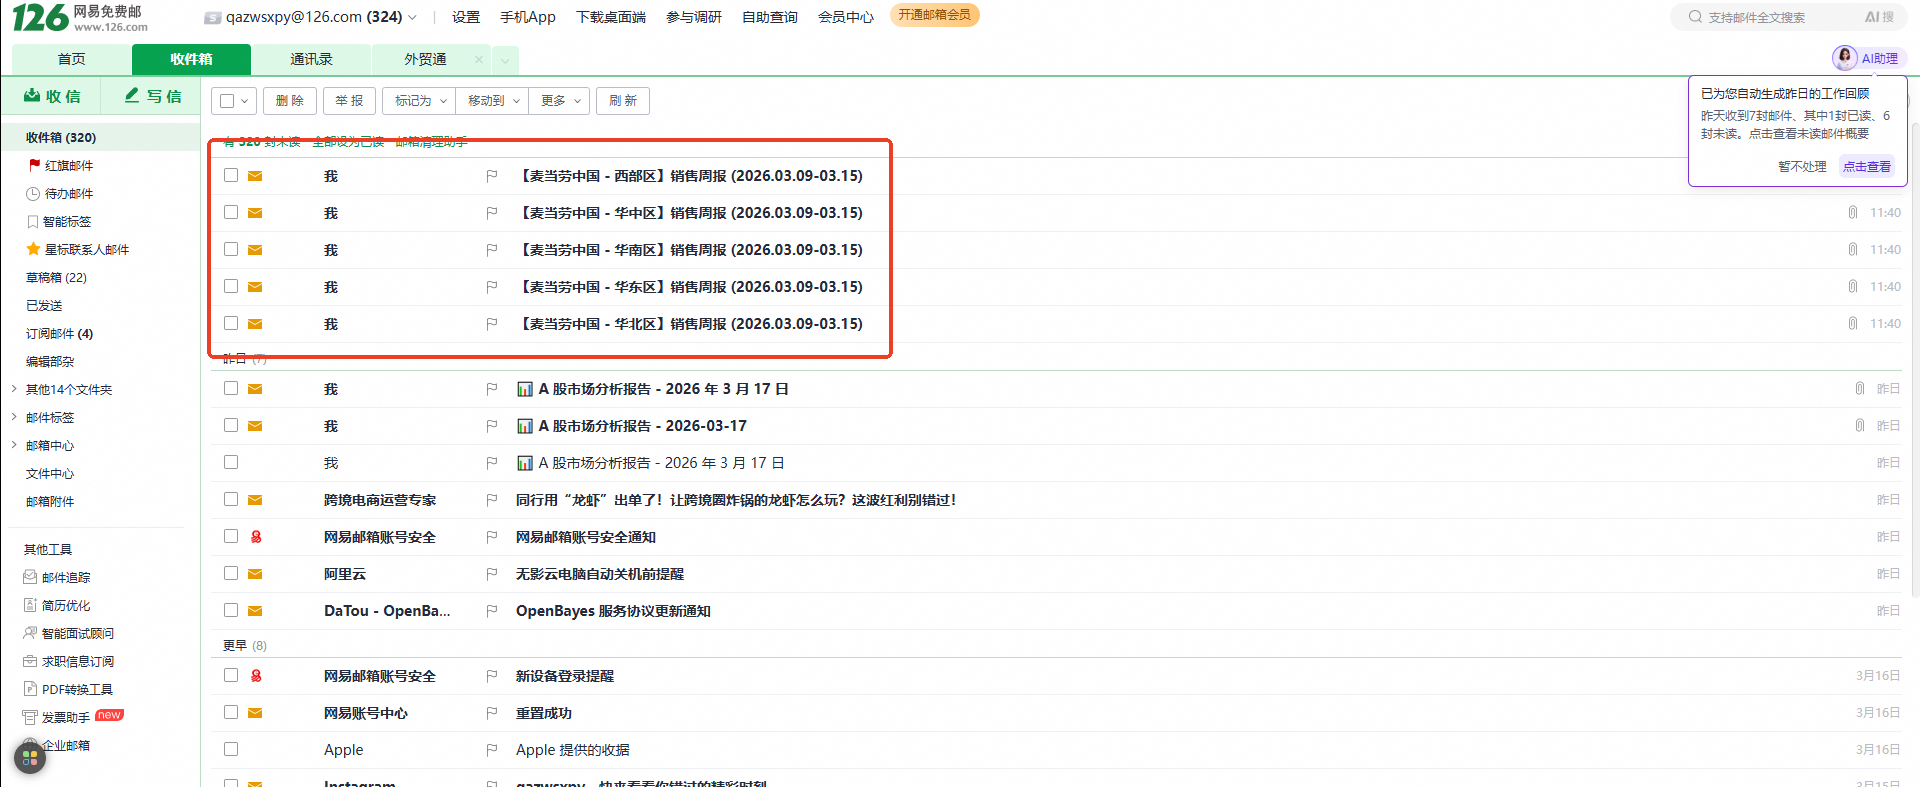Tick the checkbox for the 华南区 sales report

pyautogui.click(x=231, y=249)
